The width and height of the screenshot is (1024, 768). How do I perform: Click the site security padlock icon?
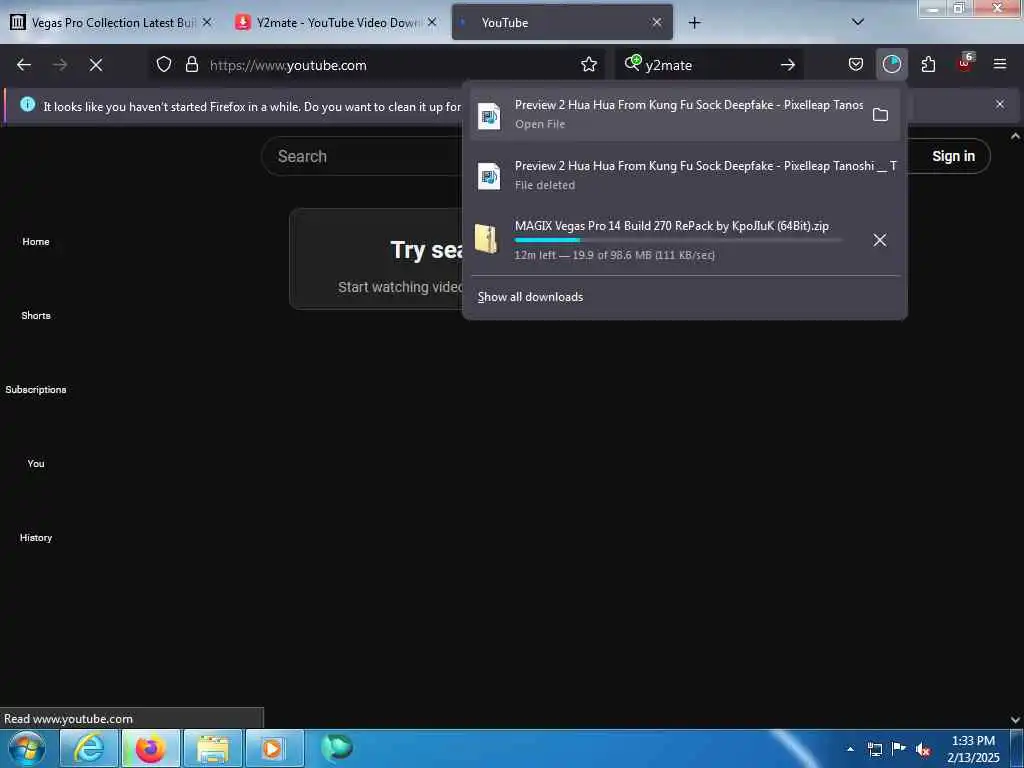(191, 64)
